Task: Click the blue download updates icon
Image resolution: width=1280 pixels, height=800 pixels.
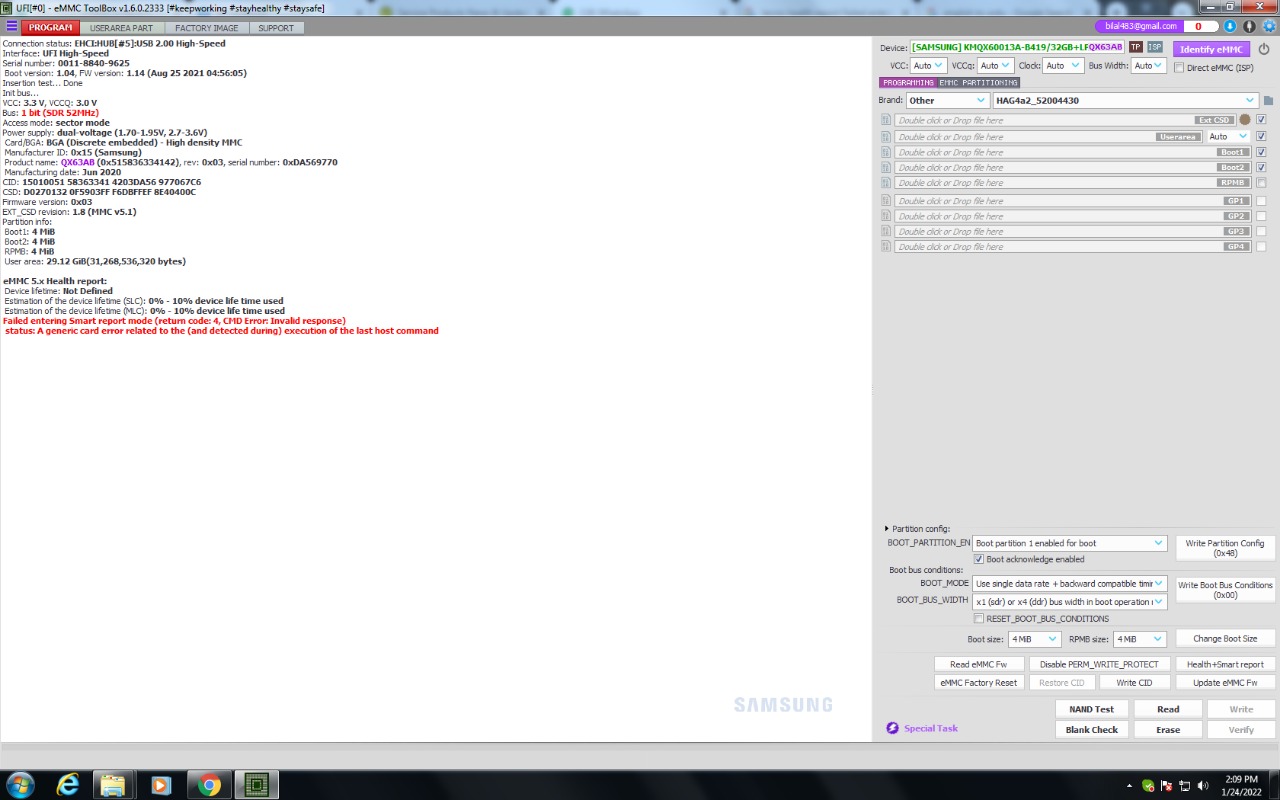Action: tap(1230, 26)
